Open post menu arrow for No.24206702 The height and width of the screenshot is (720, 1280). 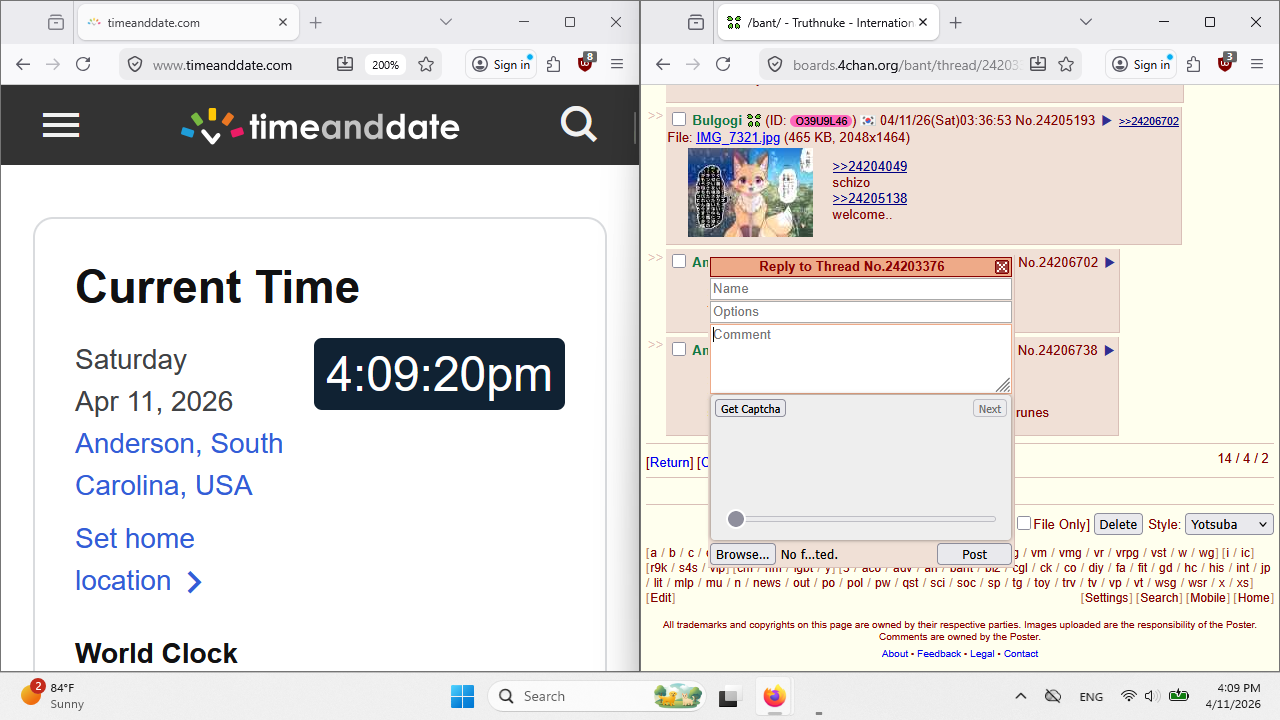tap(1109, 263)
